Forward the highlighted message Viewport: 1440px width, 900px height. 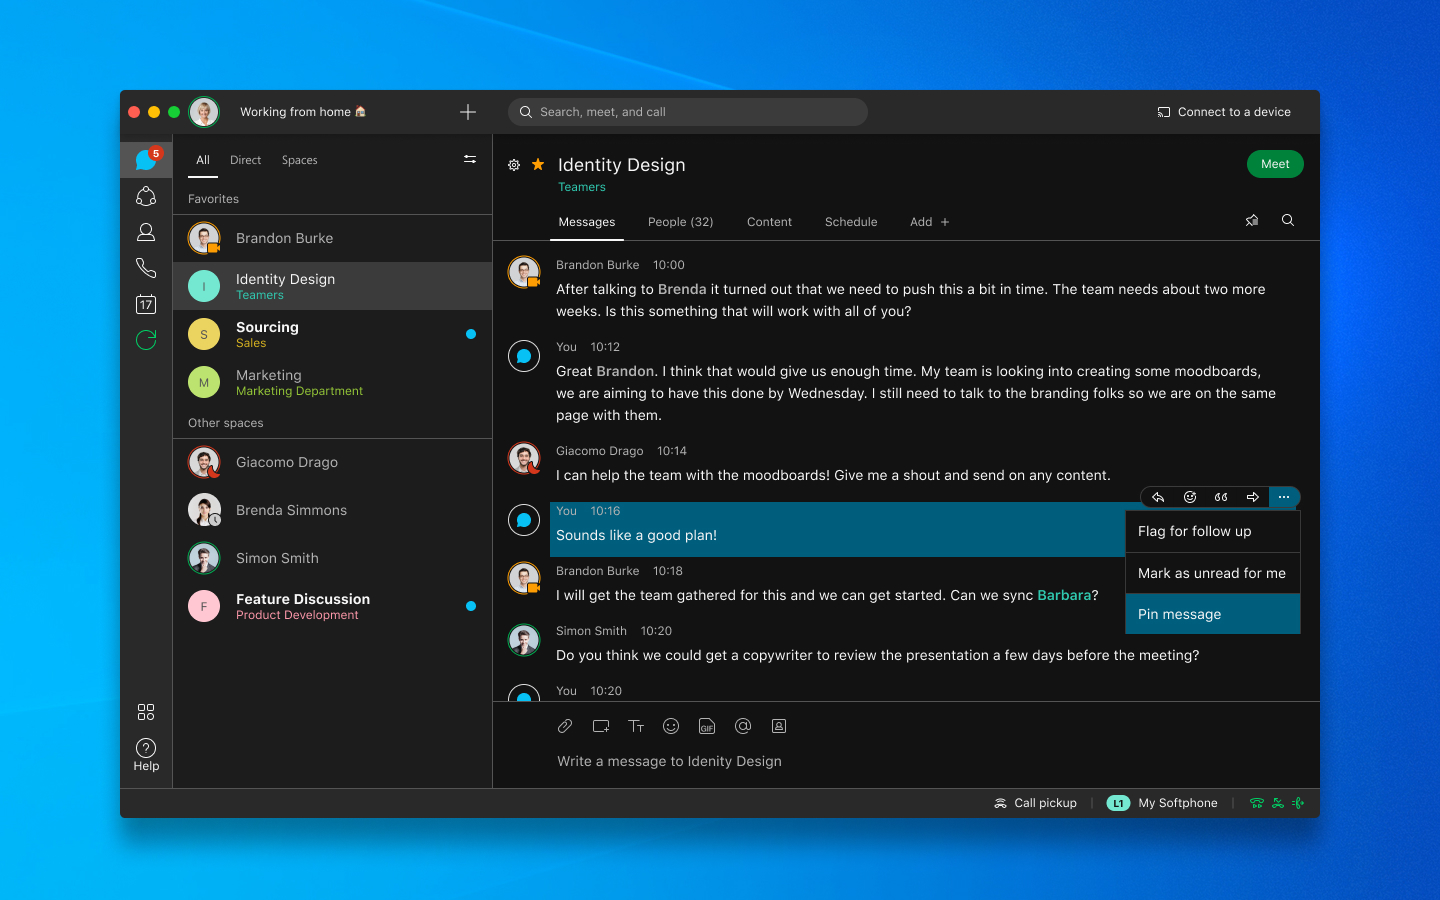[1252, 497]
